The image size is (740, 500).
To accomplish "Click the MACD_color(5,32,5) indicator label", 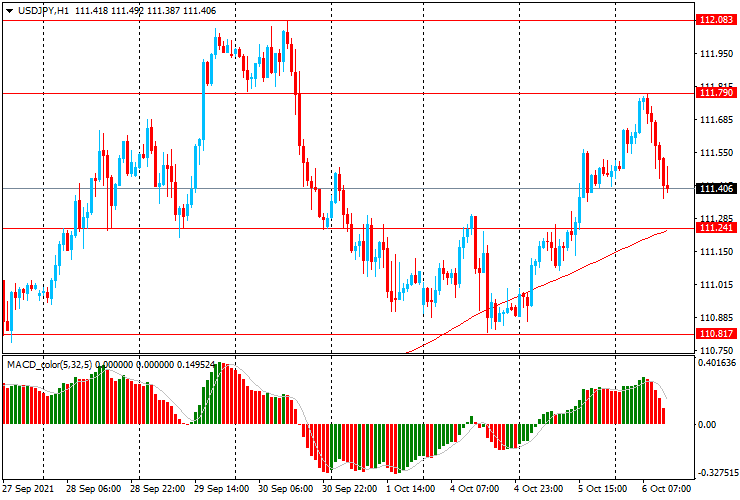I will pos(50,365).
